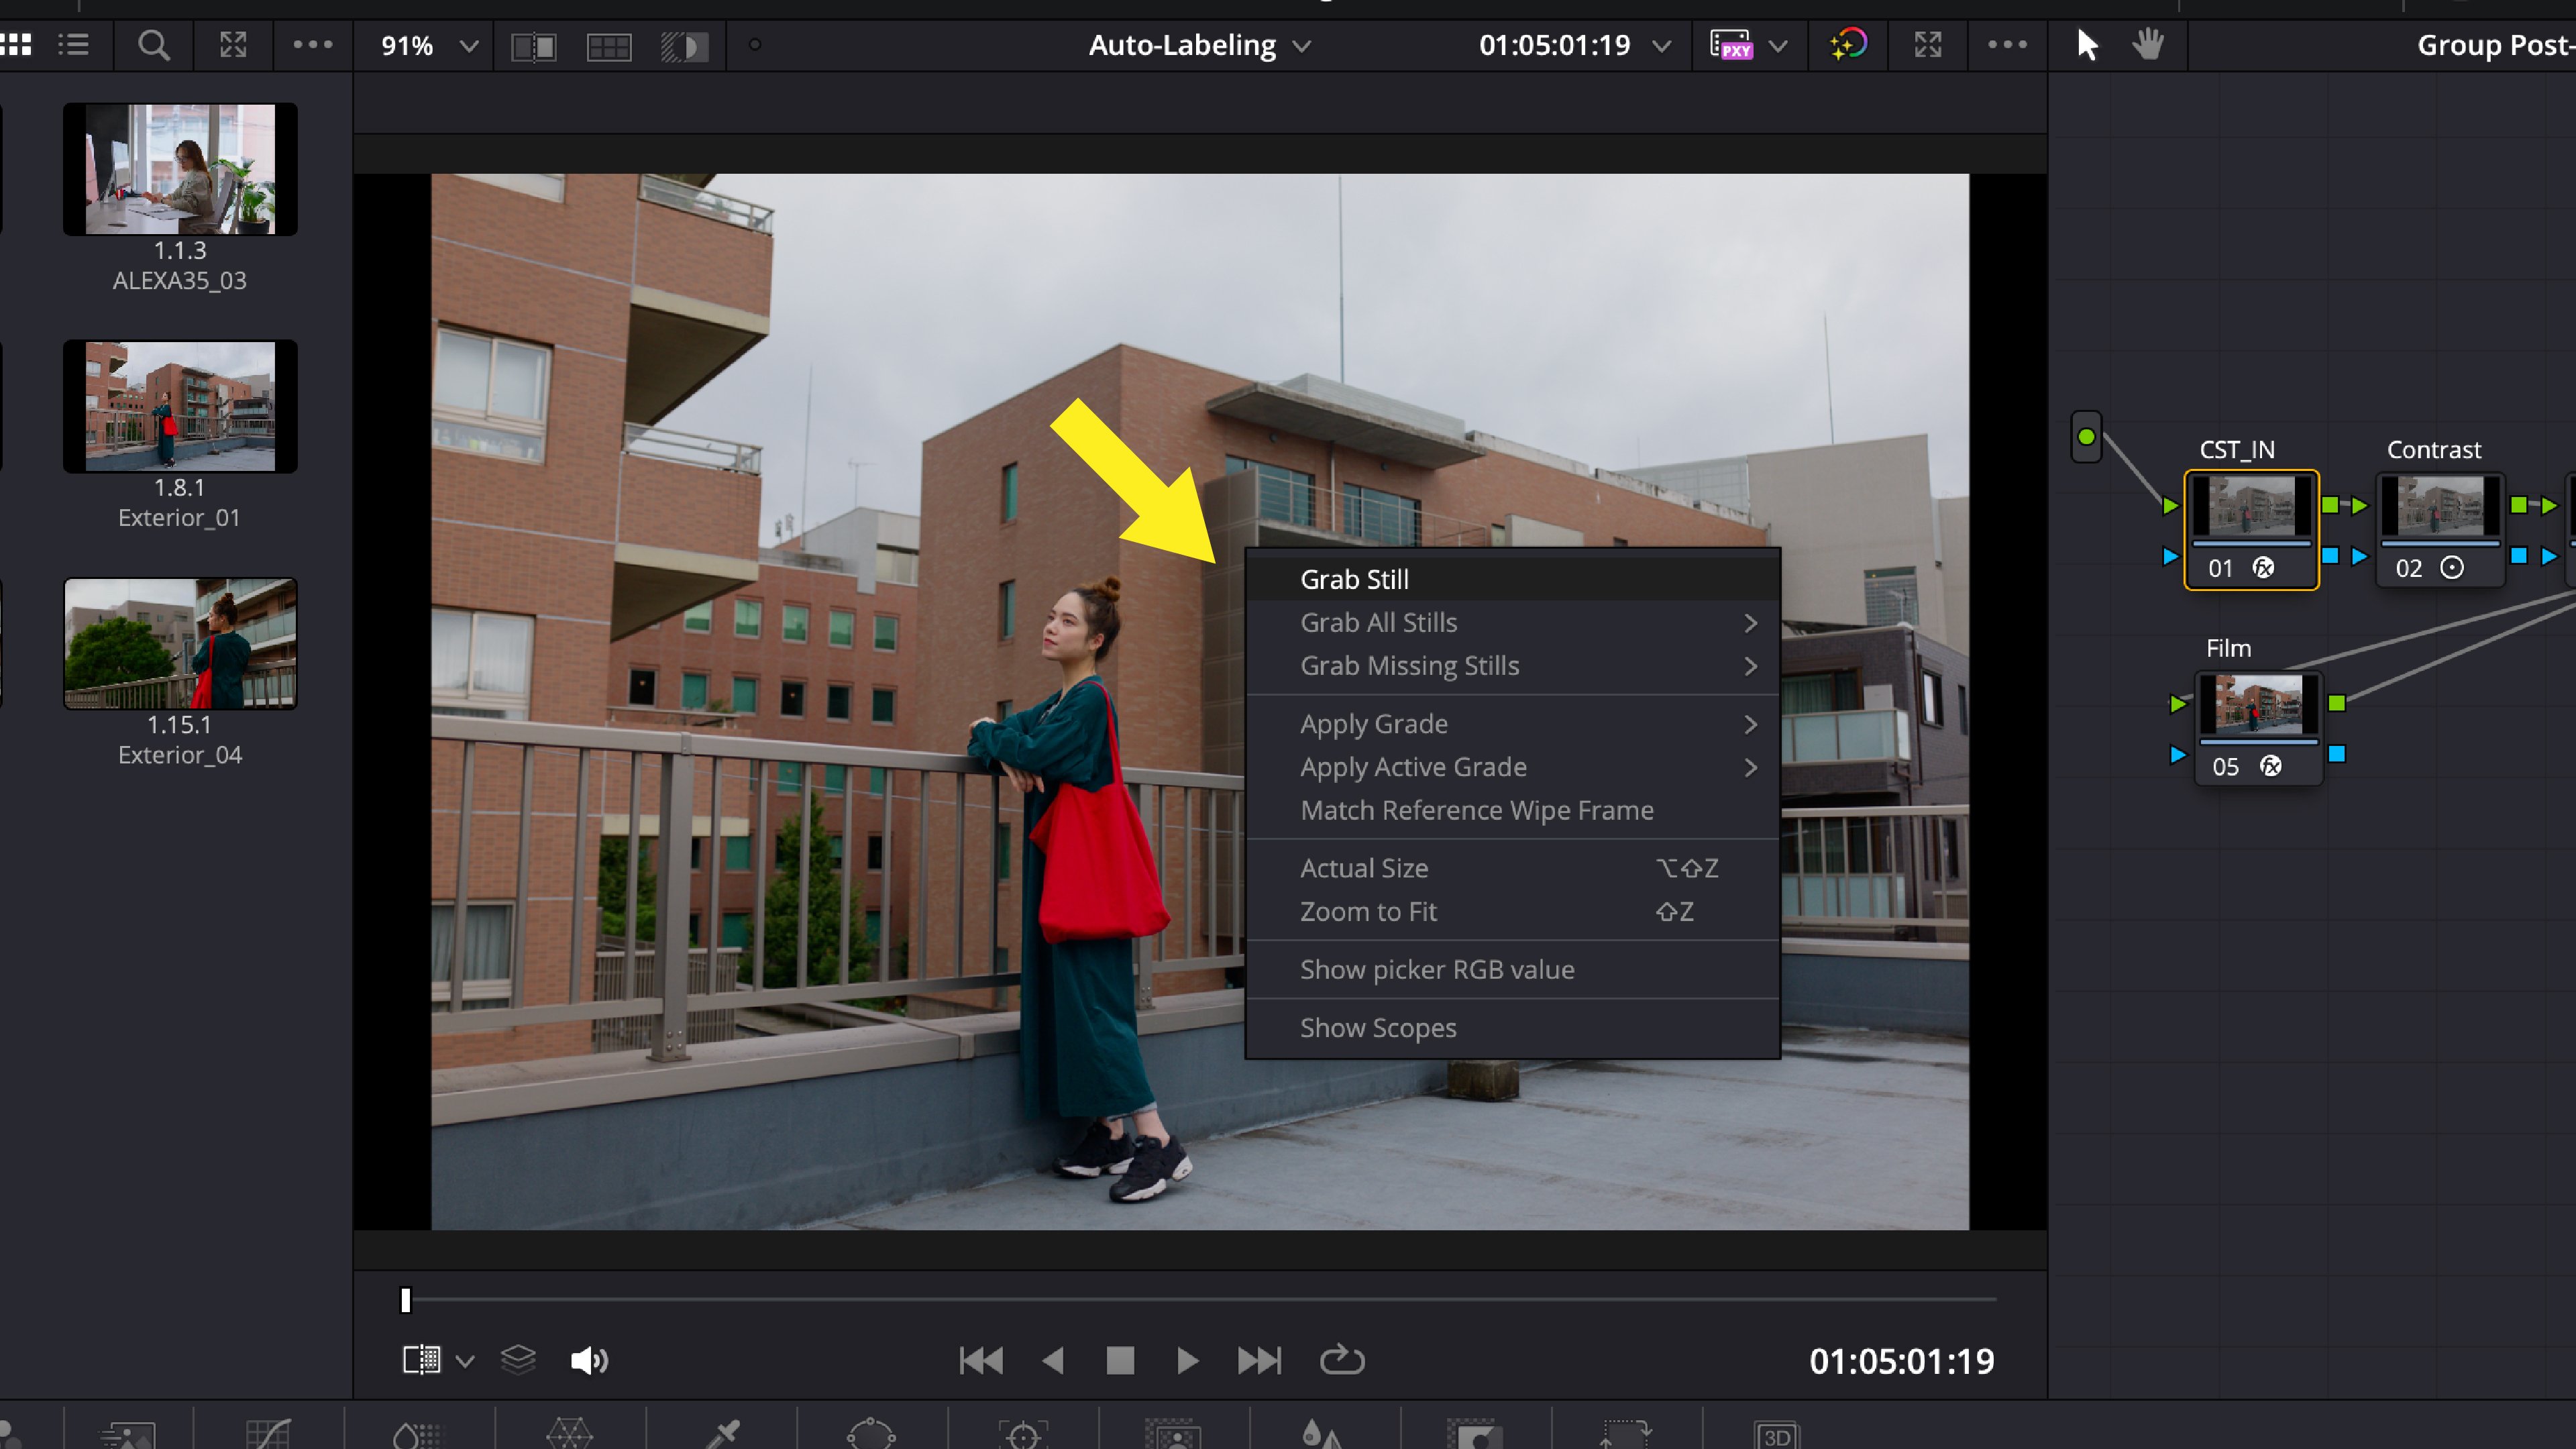
Task: Select Show Scopes from the context menu
Action: pos(1378,1027)
